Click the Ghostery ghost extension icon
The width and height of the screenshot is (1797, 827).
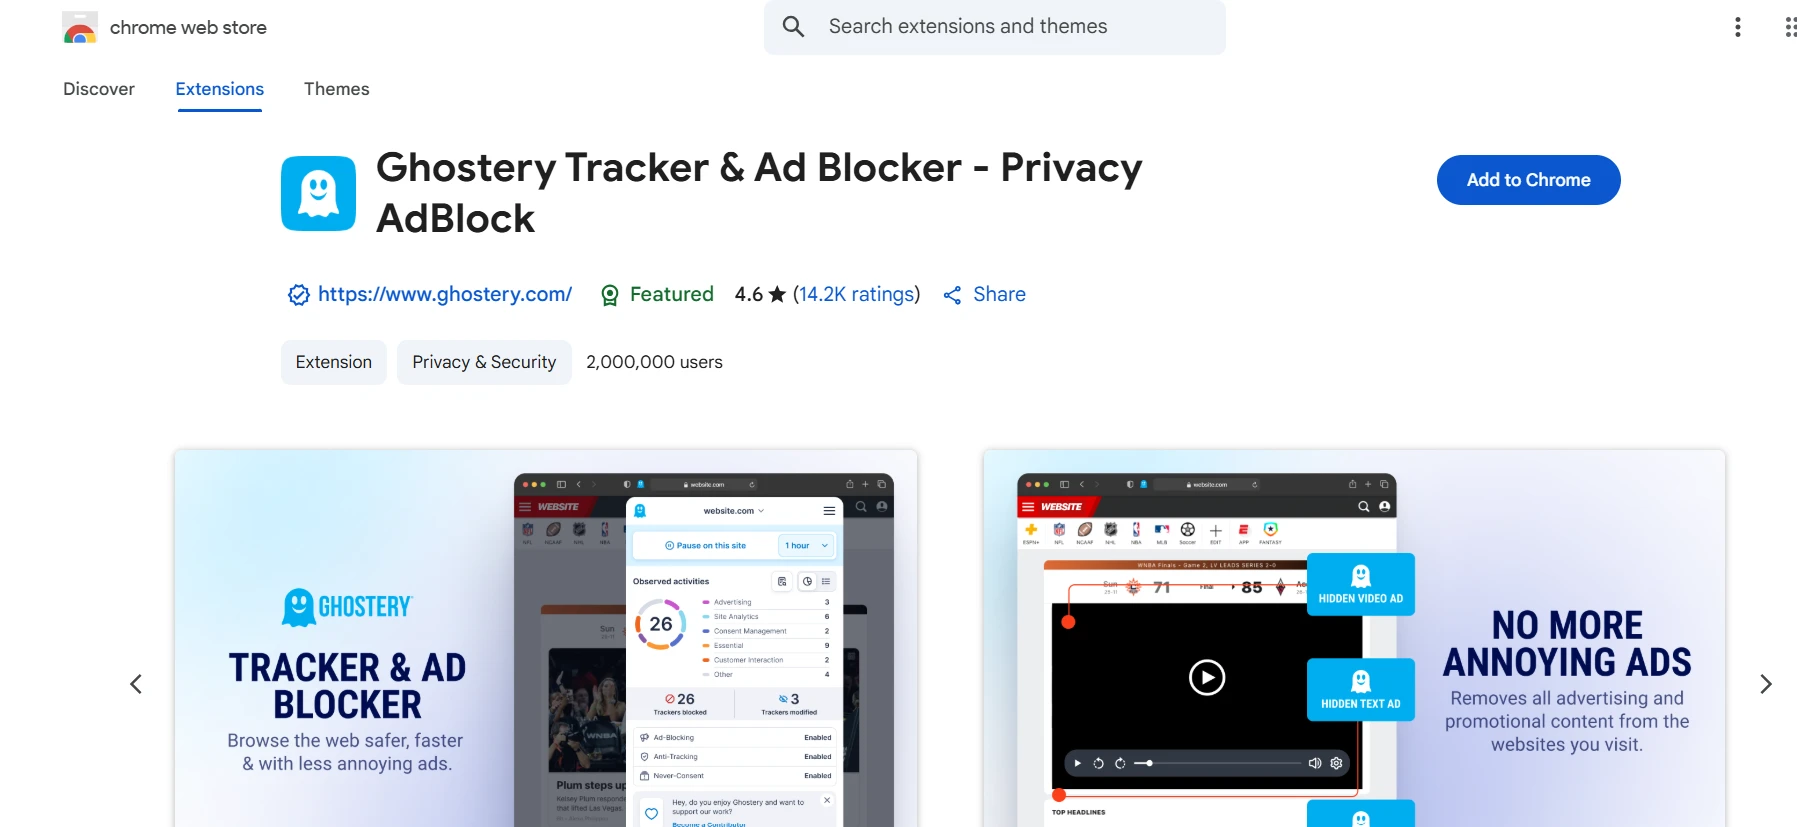(318, 193)
